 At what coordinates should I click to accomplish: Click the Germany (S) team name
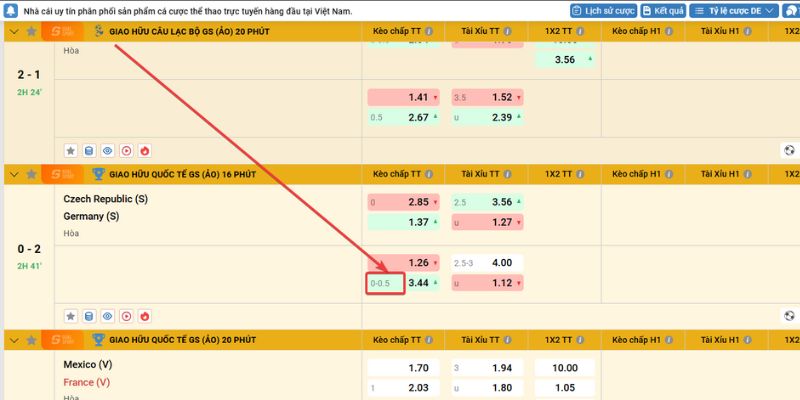click(x=91, y=216)
